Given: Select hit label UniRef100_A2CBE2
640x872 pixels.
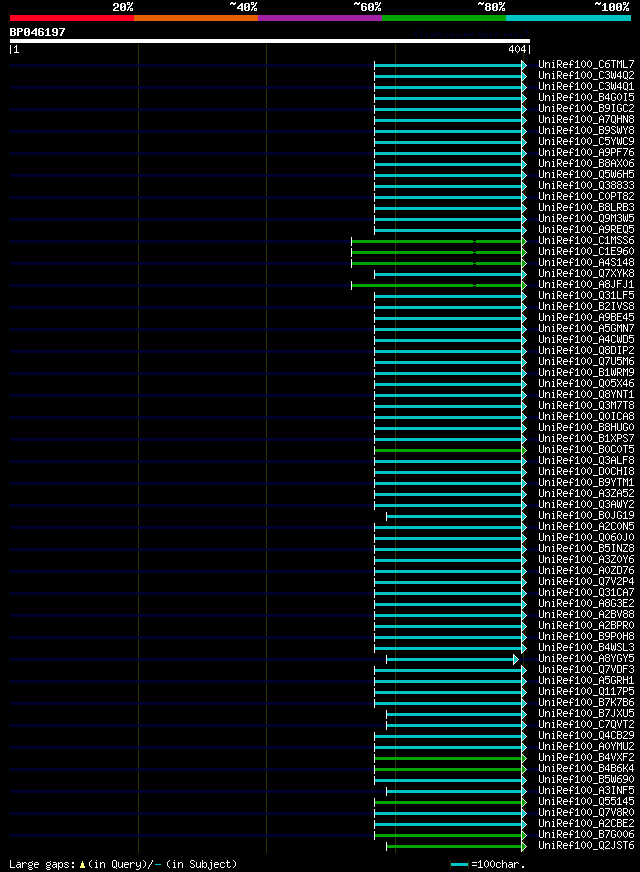Looking at the screenshot, I should pos(586,824).
